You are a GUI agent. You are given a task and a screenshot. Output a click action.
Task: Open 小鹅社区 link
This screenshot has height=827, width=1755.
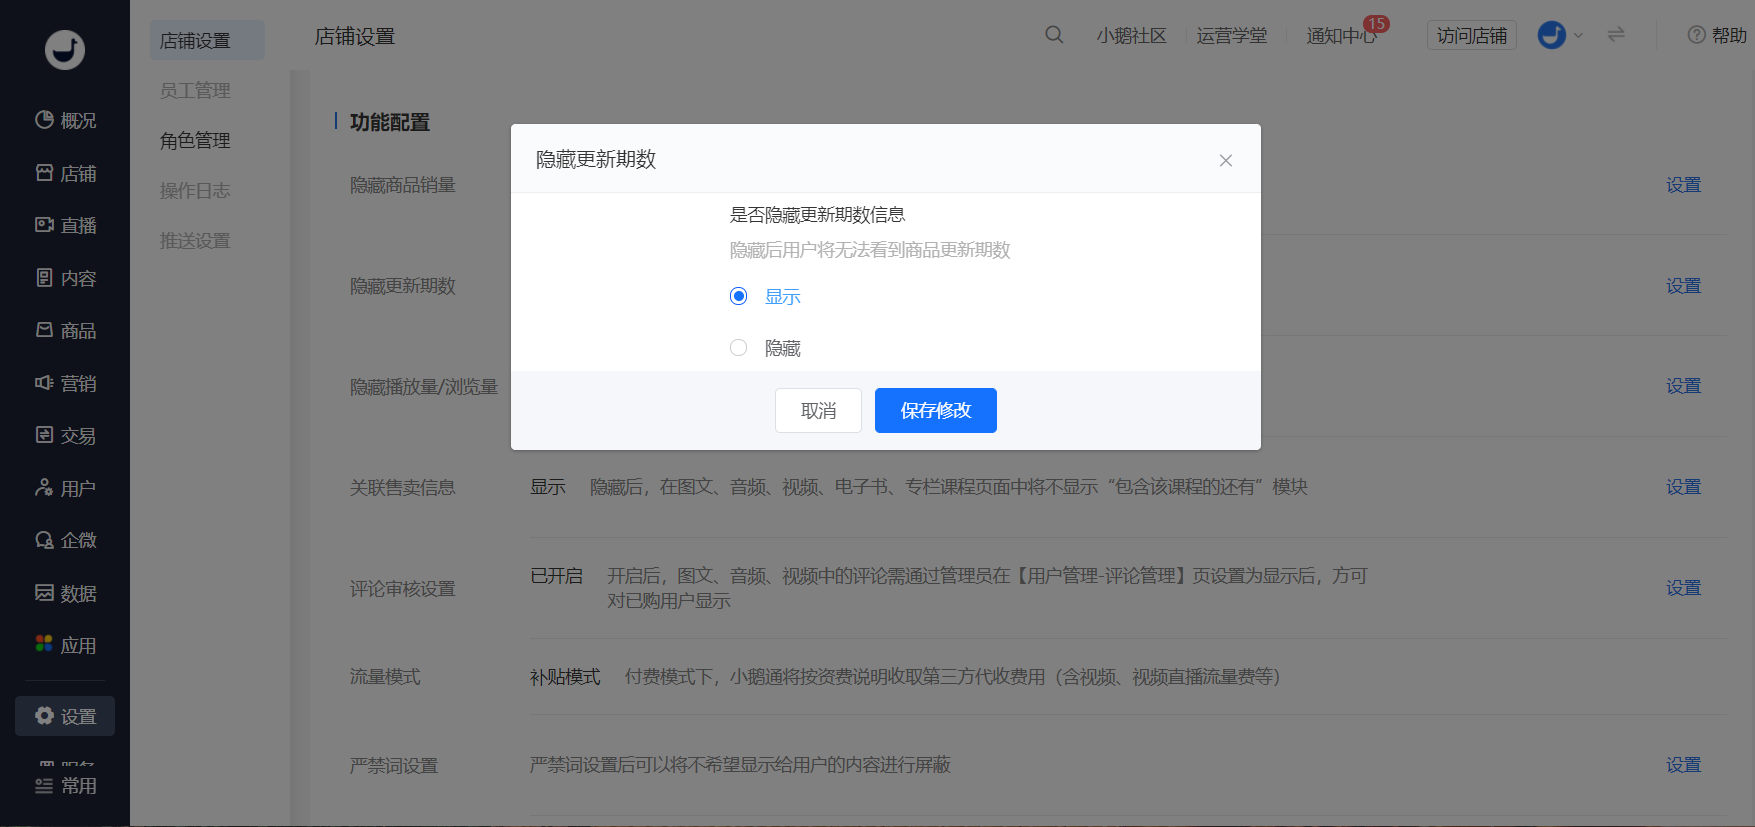click(1131, 35)
